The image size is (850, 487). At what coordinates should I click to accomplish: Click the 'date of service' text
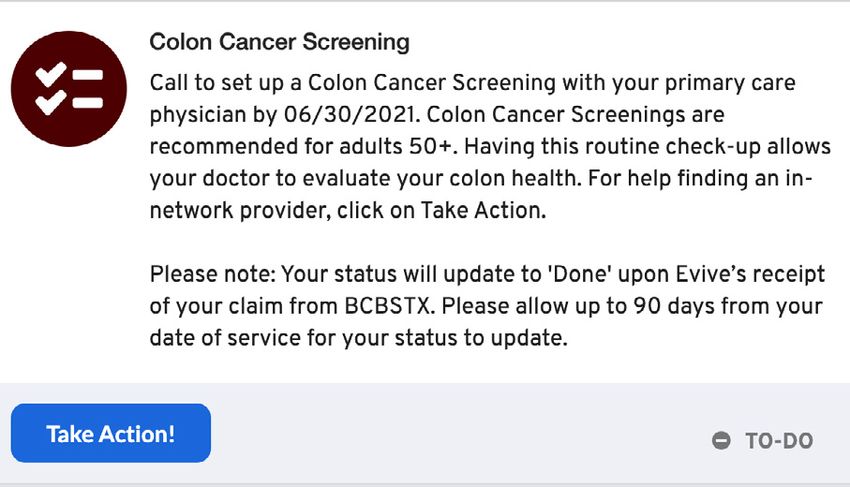pos(225,338)
